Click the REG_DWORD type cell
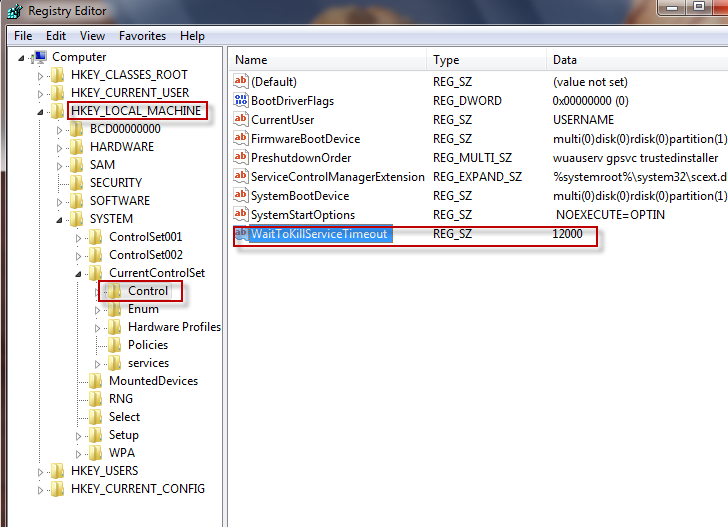This screenshot has height=527, width=728. click(x=467, y=101)
